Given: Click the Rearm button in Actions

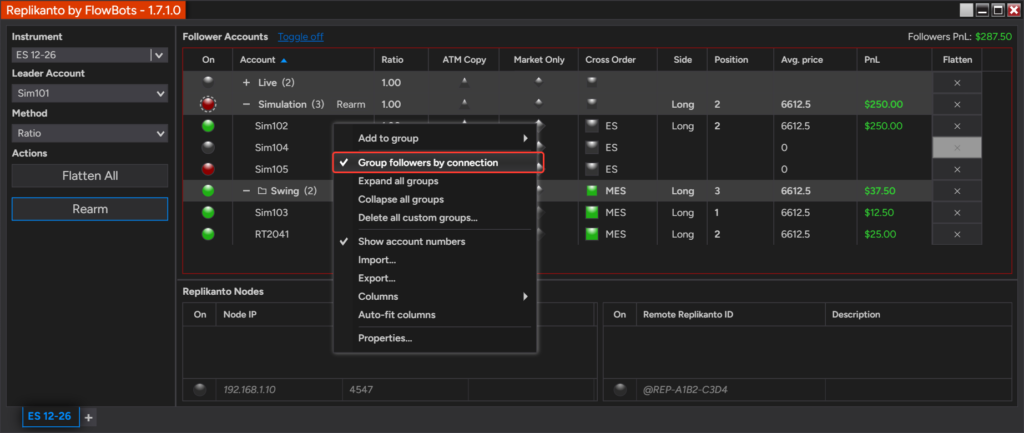Looking at the screenshot, I should tap(89, 209).
